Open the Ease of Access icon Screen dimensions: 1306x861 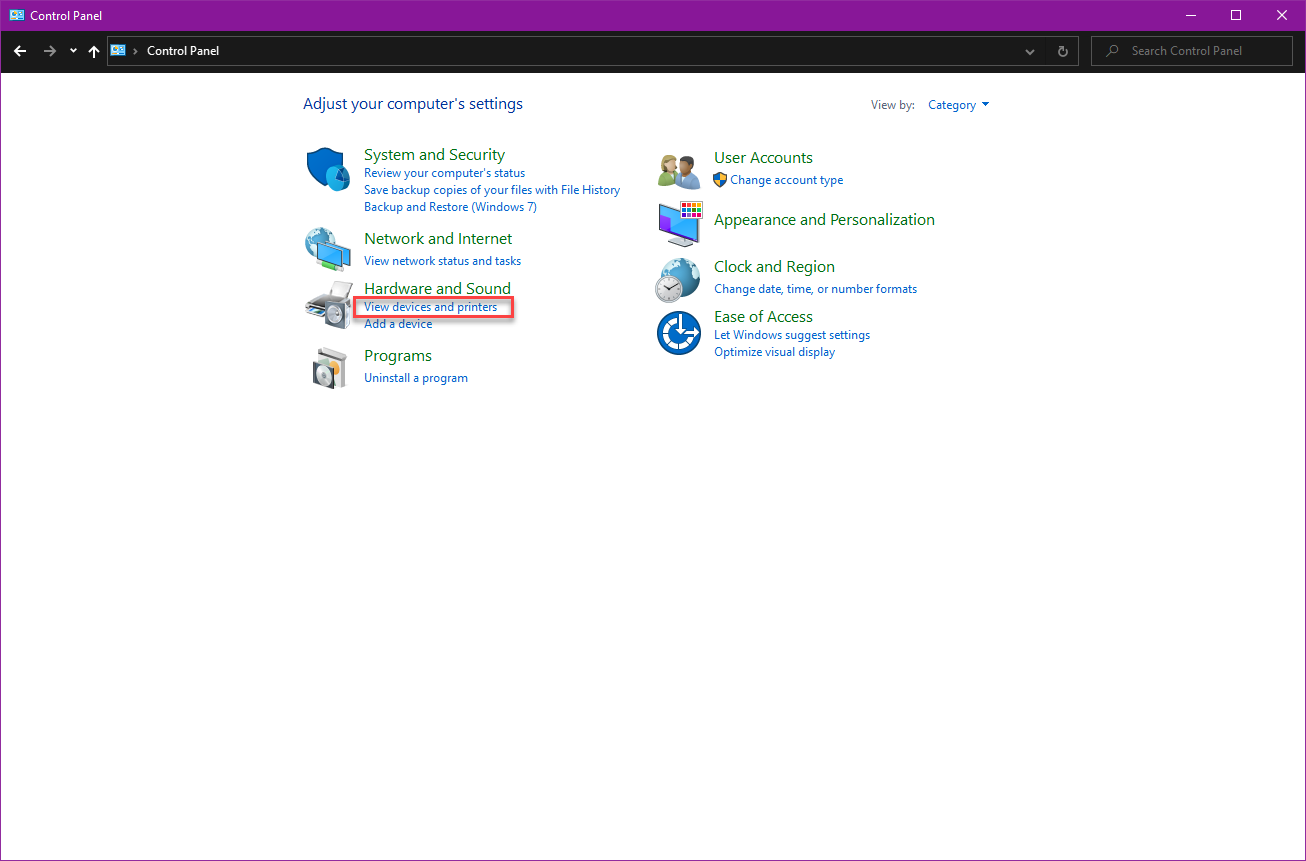(x=679, y=332)
